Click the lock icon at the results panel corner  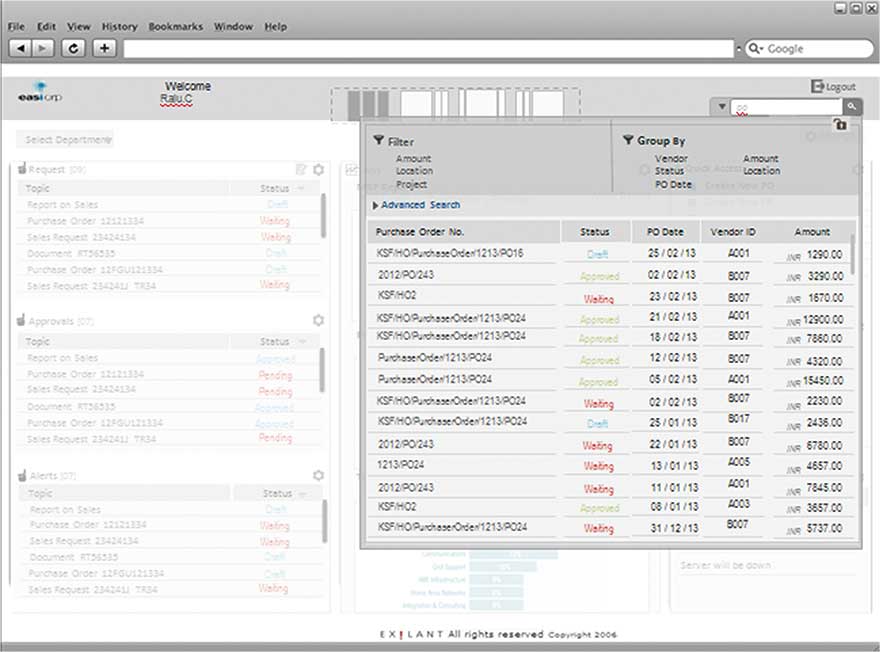pyautogui.click(x=840, y=124)
